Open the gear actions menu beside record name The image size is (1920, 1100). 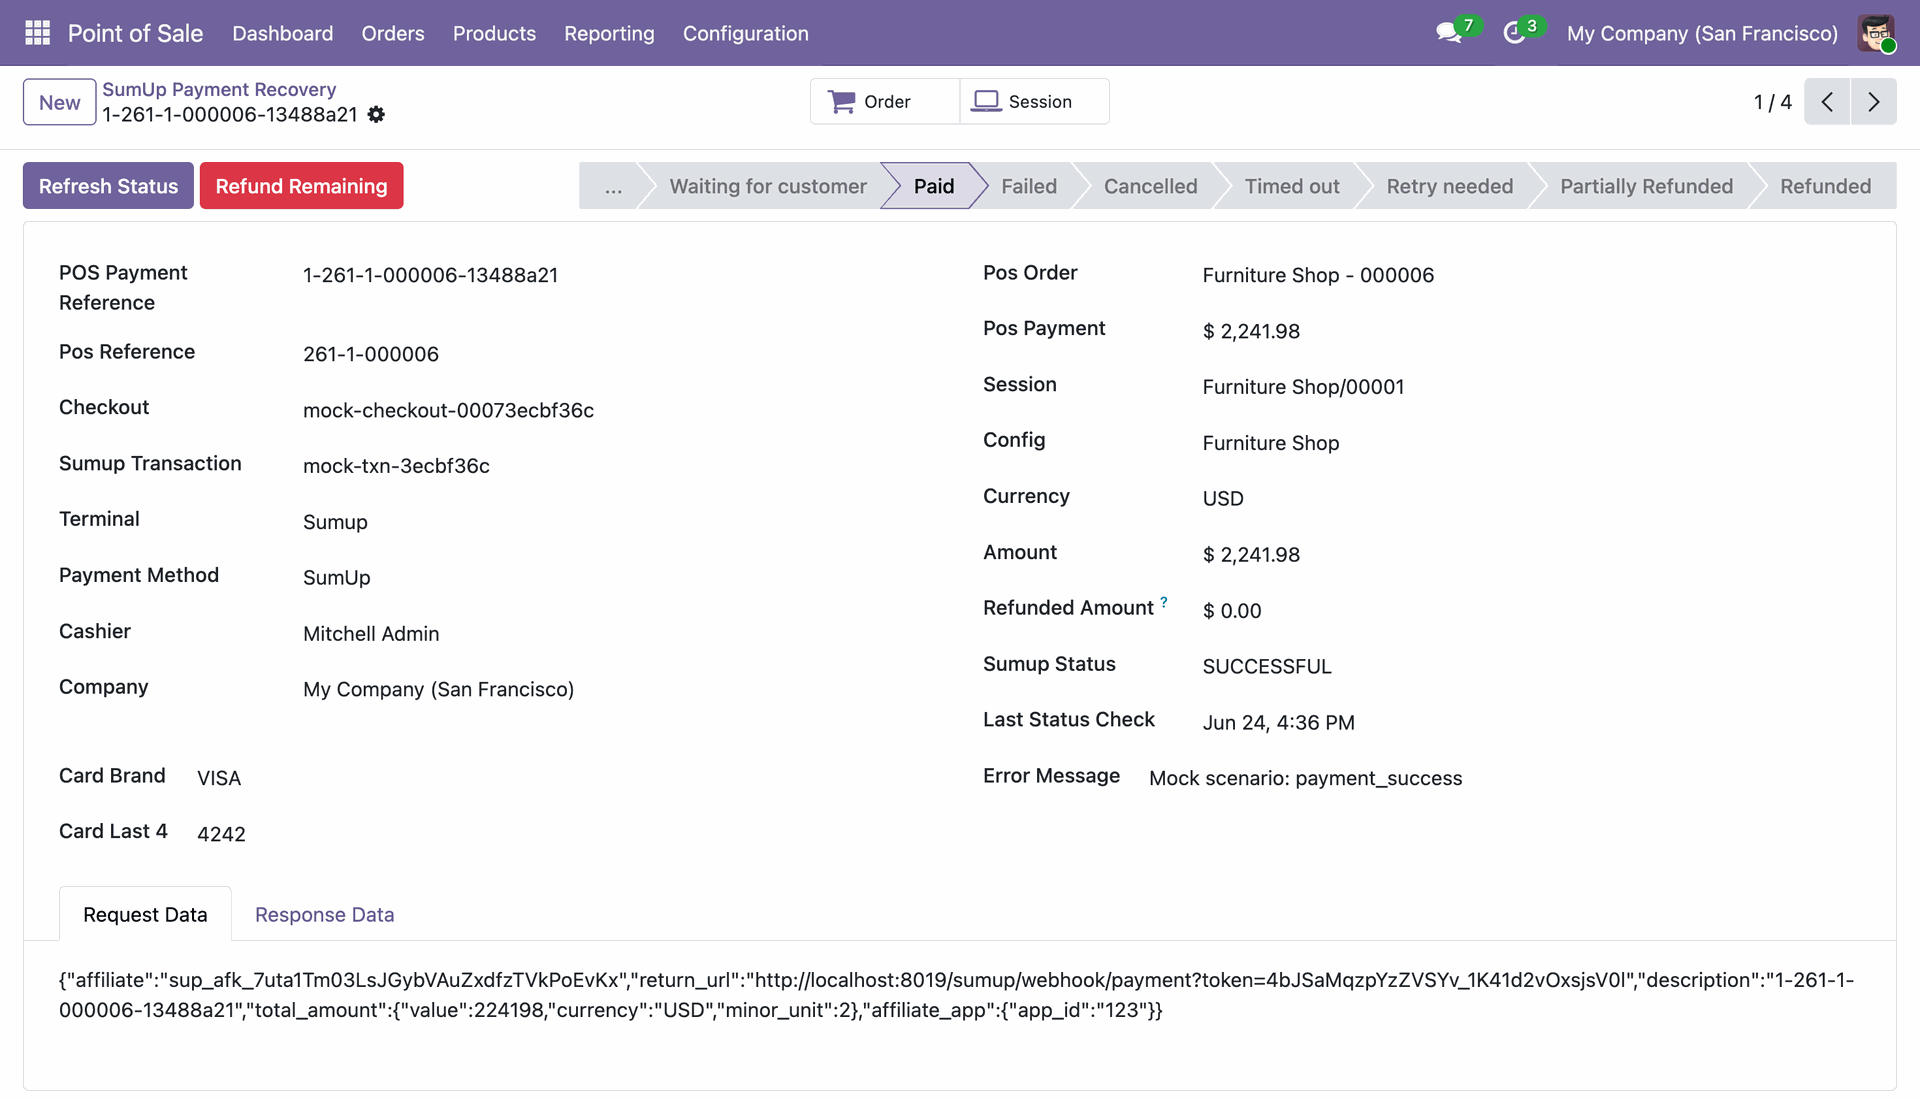376,115
